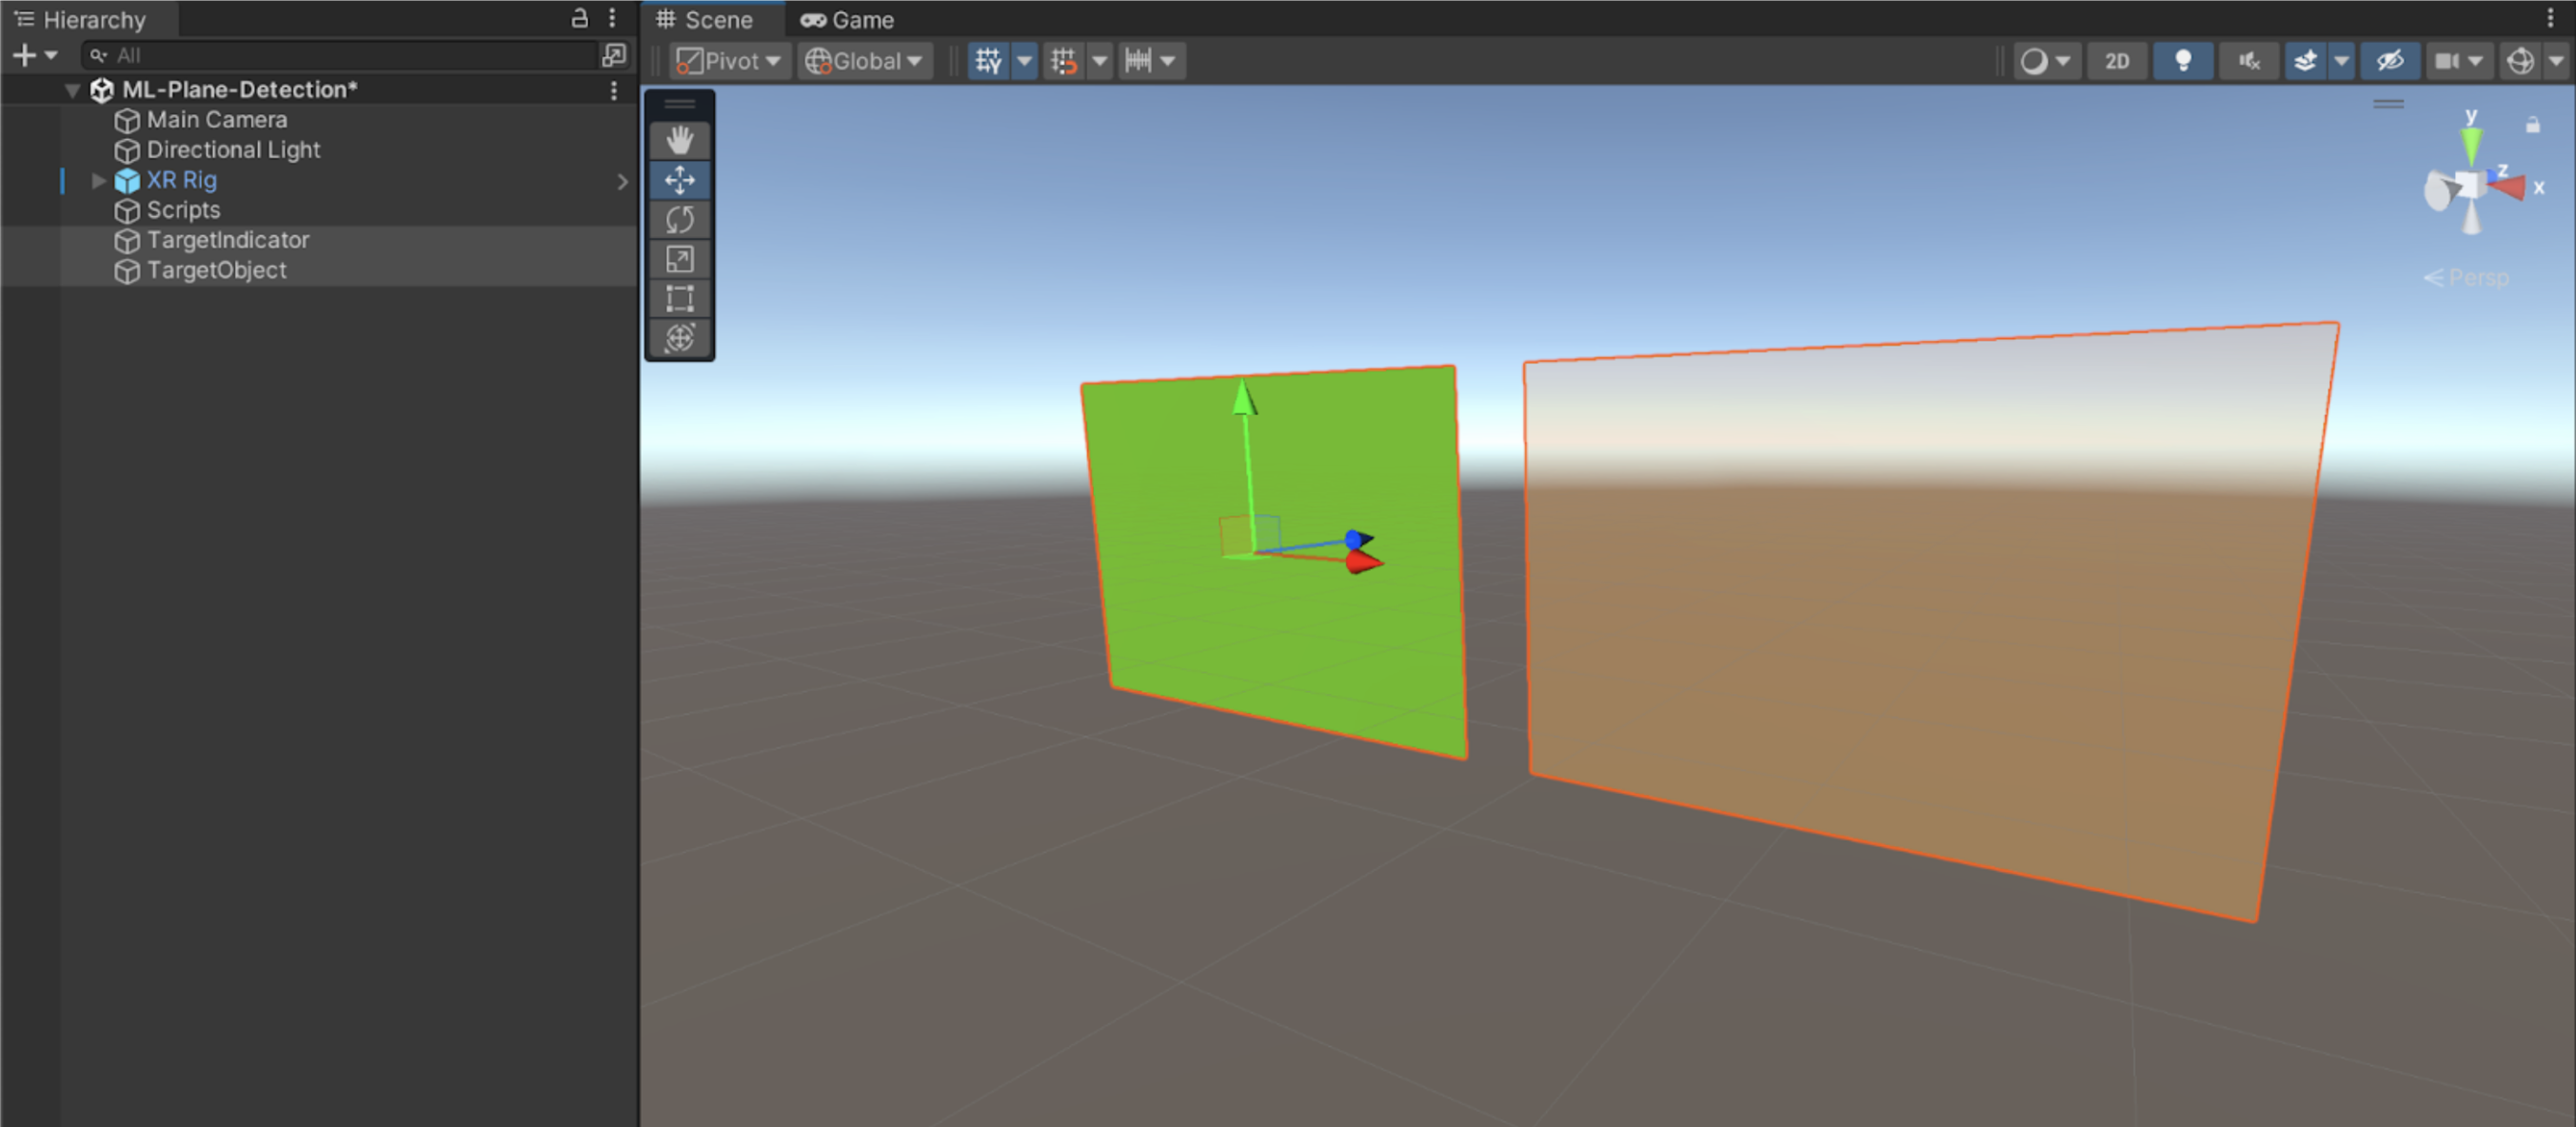Select Main Camera in the hierarchy
Viewport: 2576px width, 1127px height.
pos(216,120)
